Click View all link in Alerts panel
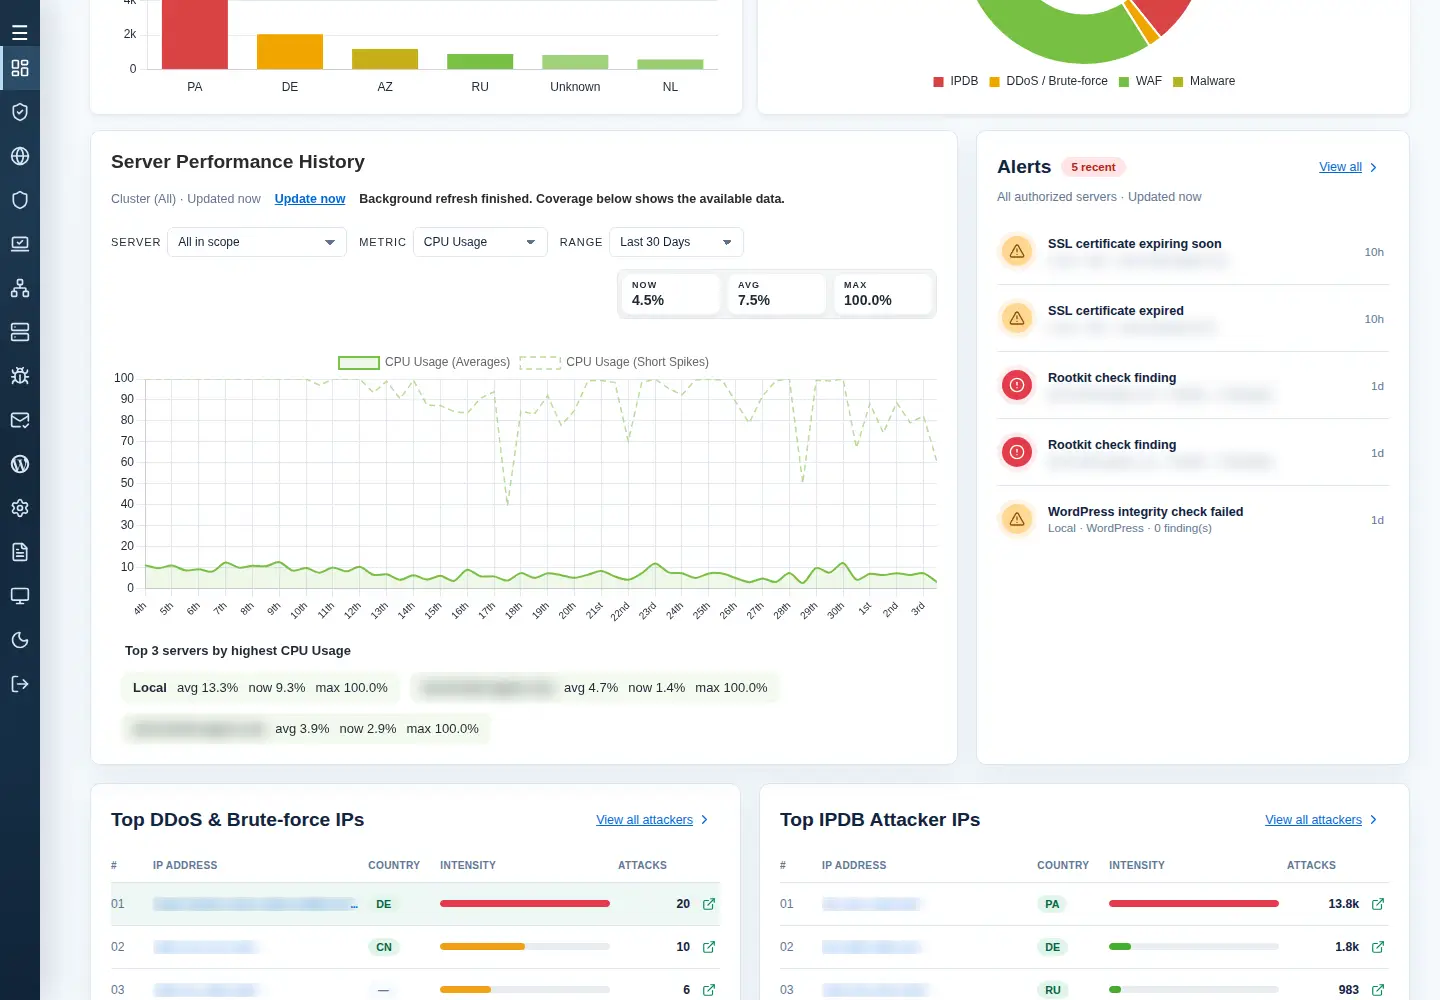Screen dimensions: 1440x1000 (1340, 167)
